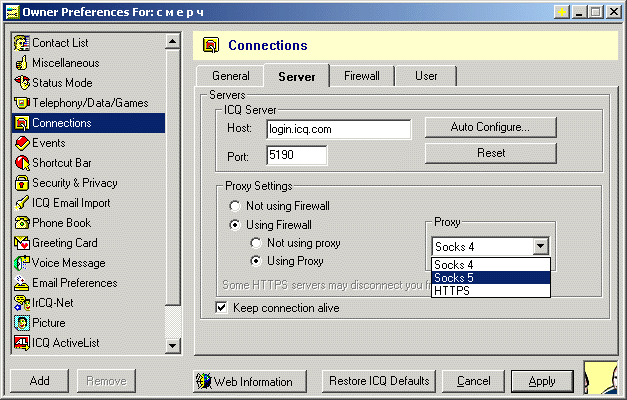
Task: Click the Events icon
Action: [22, 143]
